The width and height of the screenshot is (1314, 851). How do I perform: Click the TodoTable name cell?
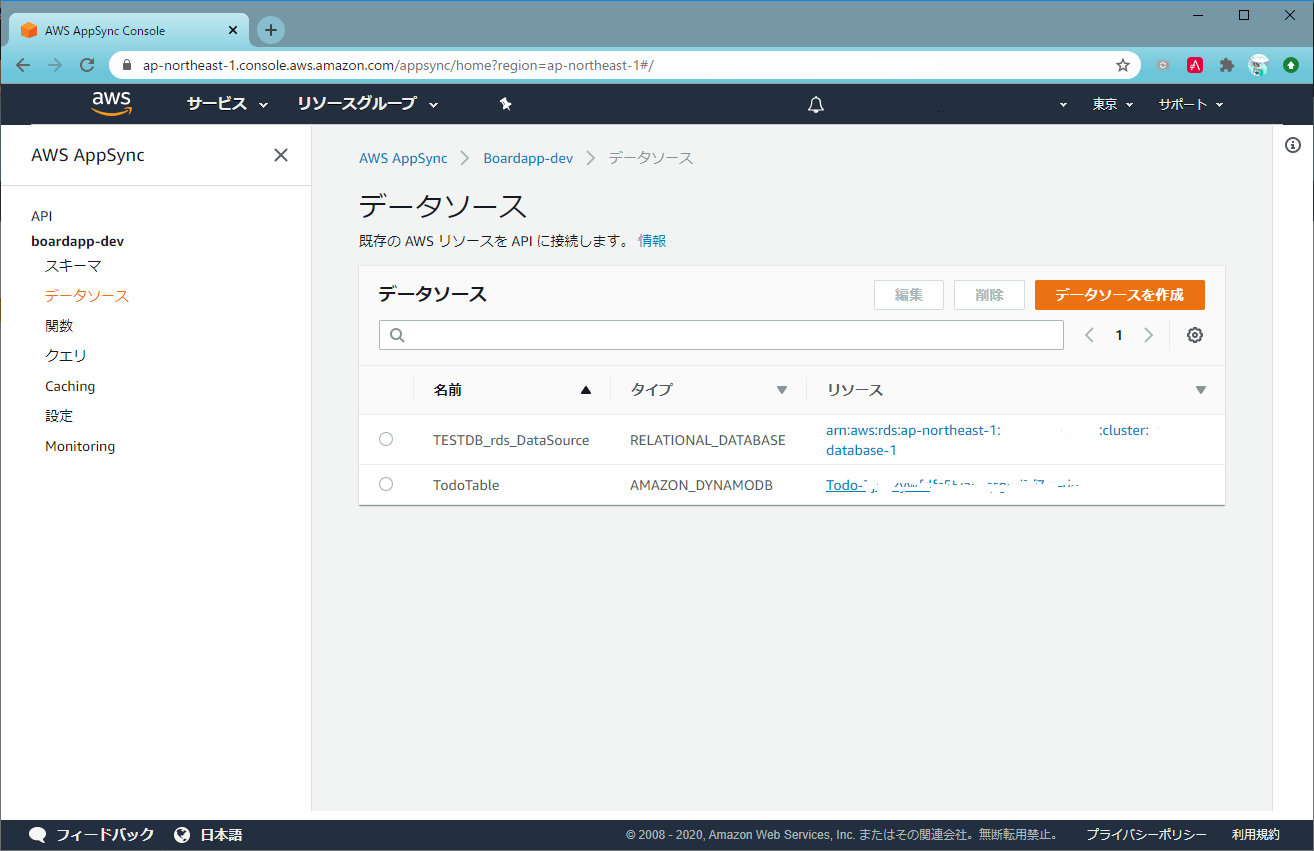tap(466, 485)
